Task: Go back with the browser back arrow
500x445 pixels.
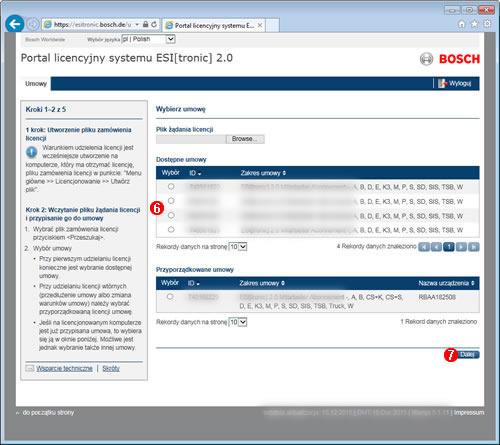Action: [15, 24]
